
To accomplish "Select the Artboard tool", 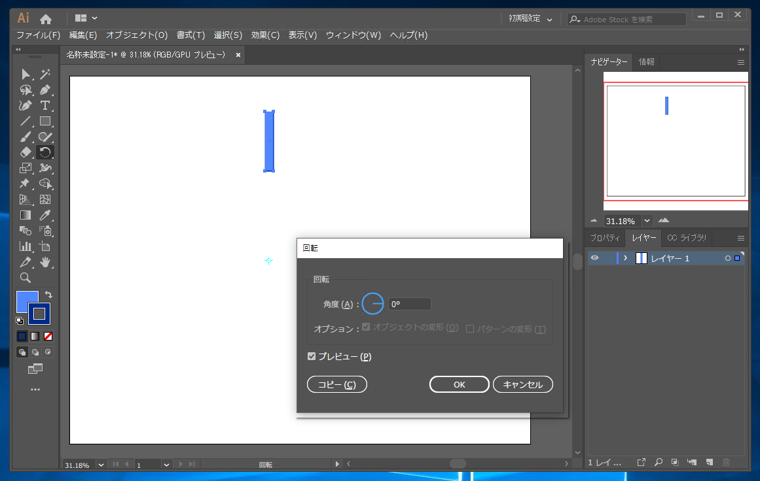I will coord(46,246).
